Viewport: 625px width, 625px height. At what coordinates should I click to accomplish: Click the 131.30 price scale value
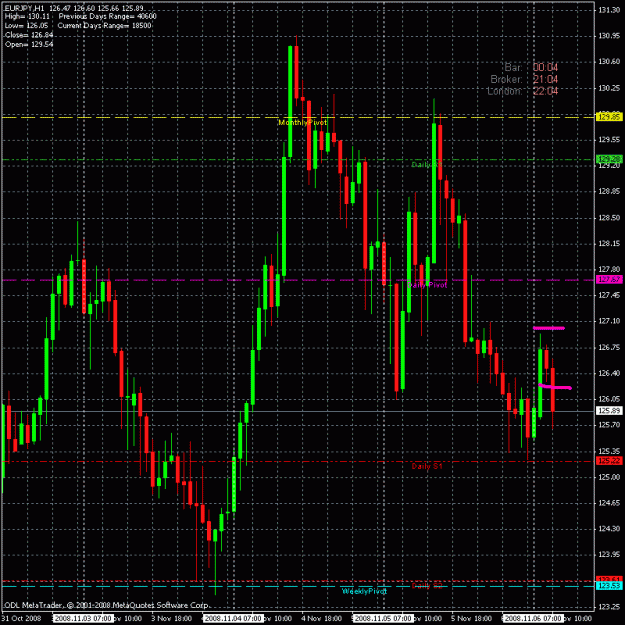pos(609,10)
